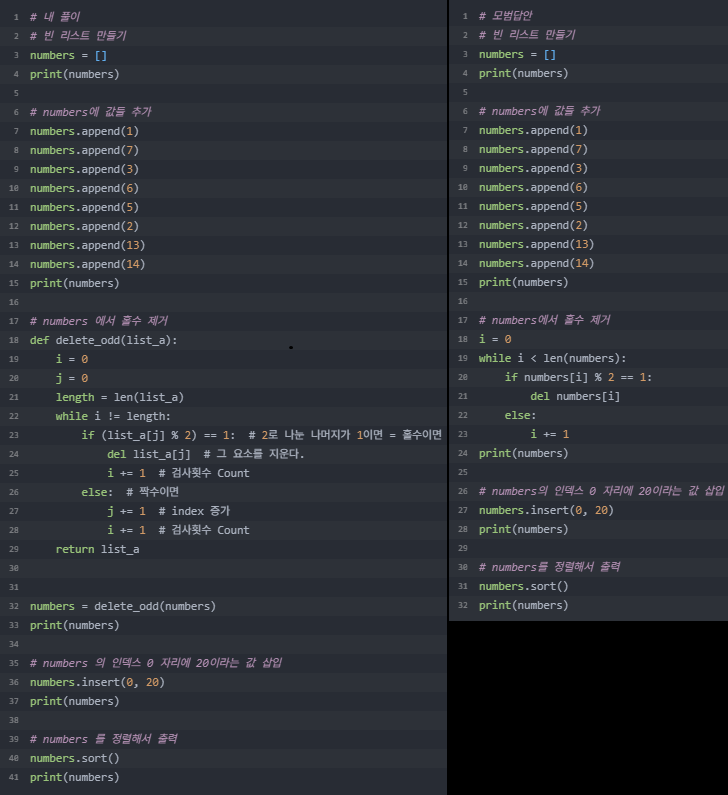This screenshot has height=795, width=728.
Task: Click 'numbers.sort()' on line 40 of 내 풀이
Action: [75, 758]
